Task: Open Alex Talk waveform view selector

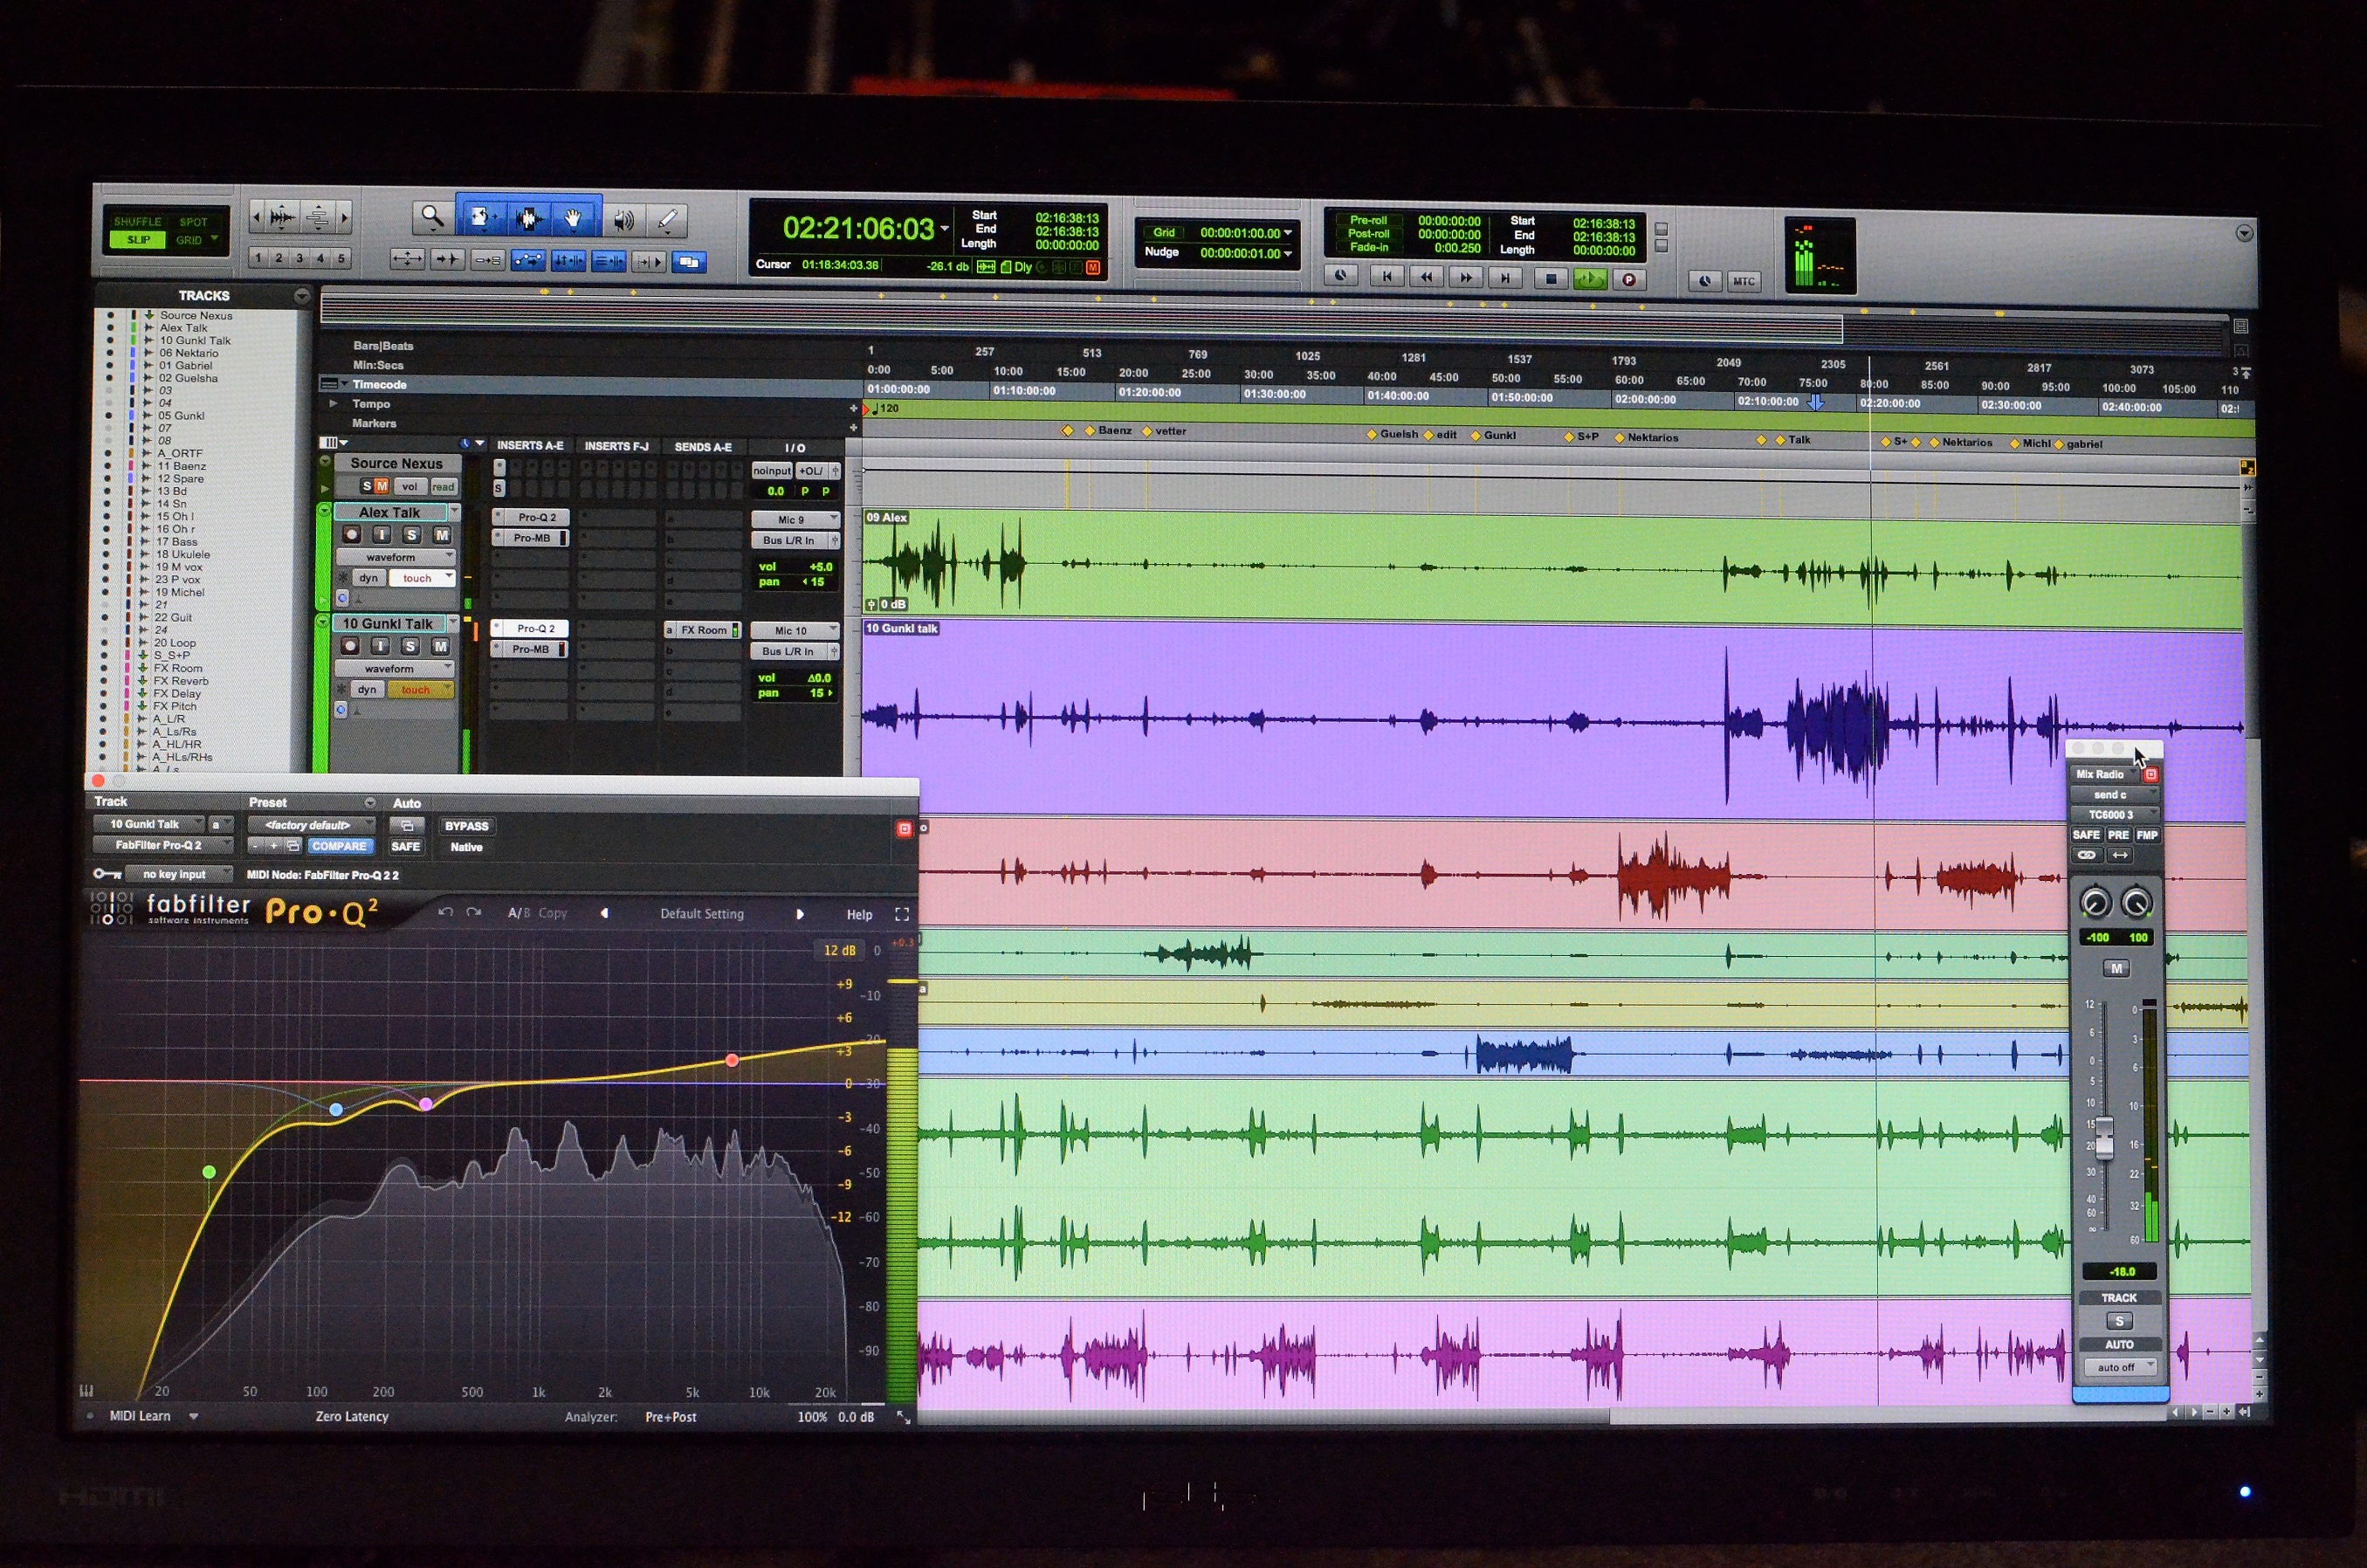Action: (x=395, y=557)
